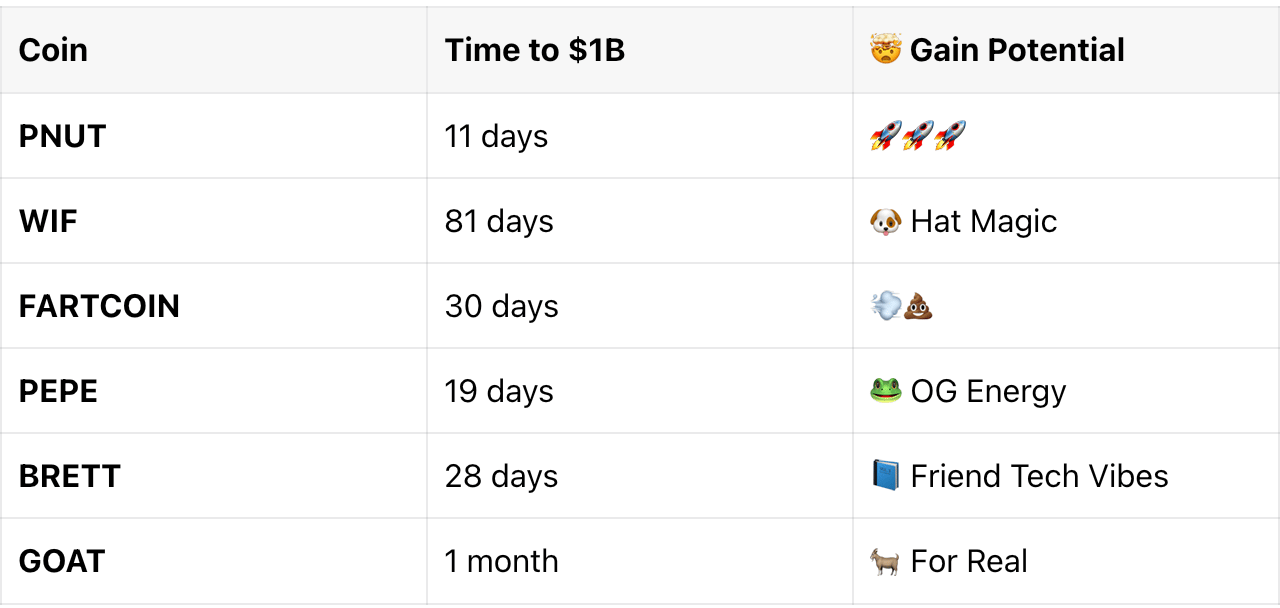The image size is (1280, 608).
Task: Click the wind puff emoji in FARTCOIN row
Action: coord(885,306)
